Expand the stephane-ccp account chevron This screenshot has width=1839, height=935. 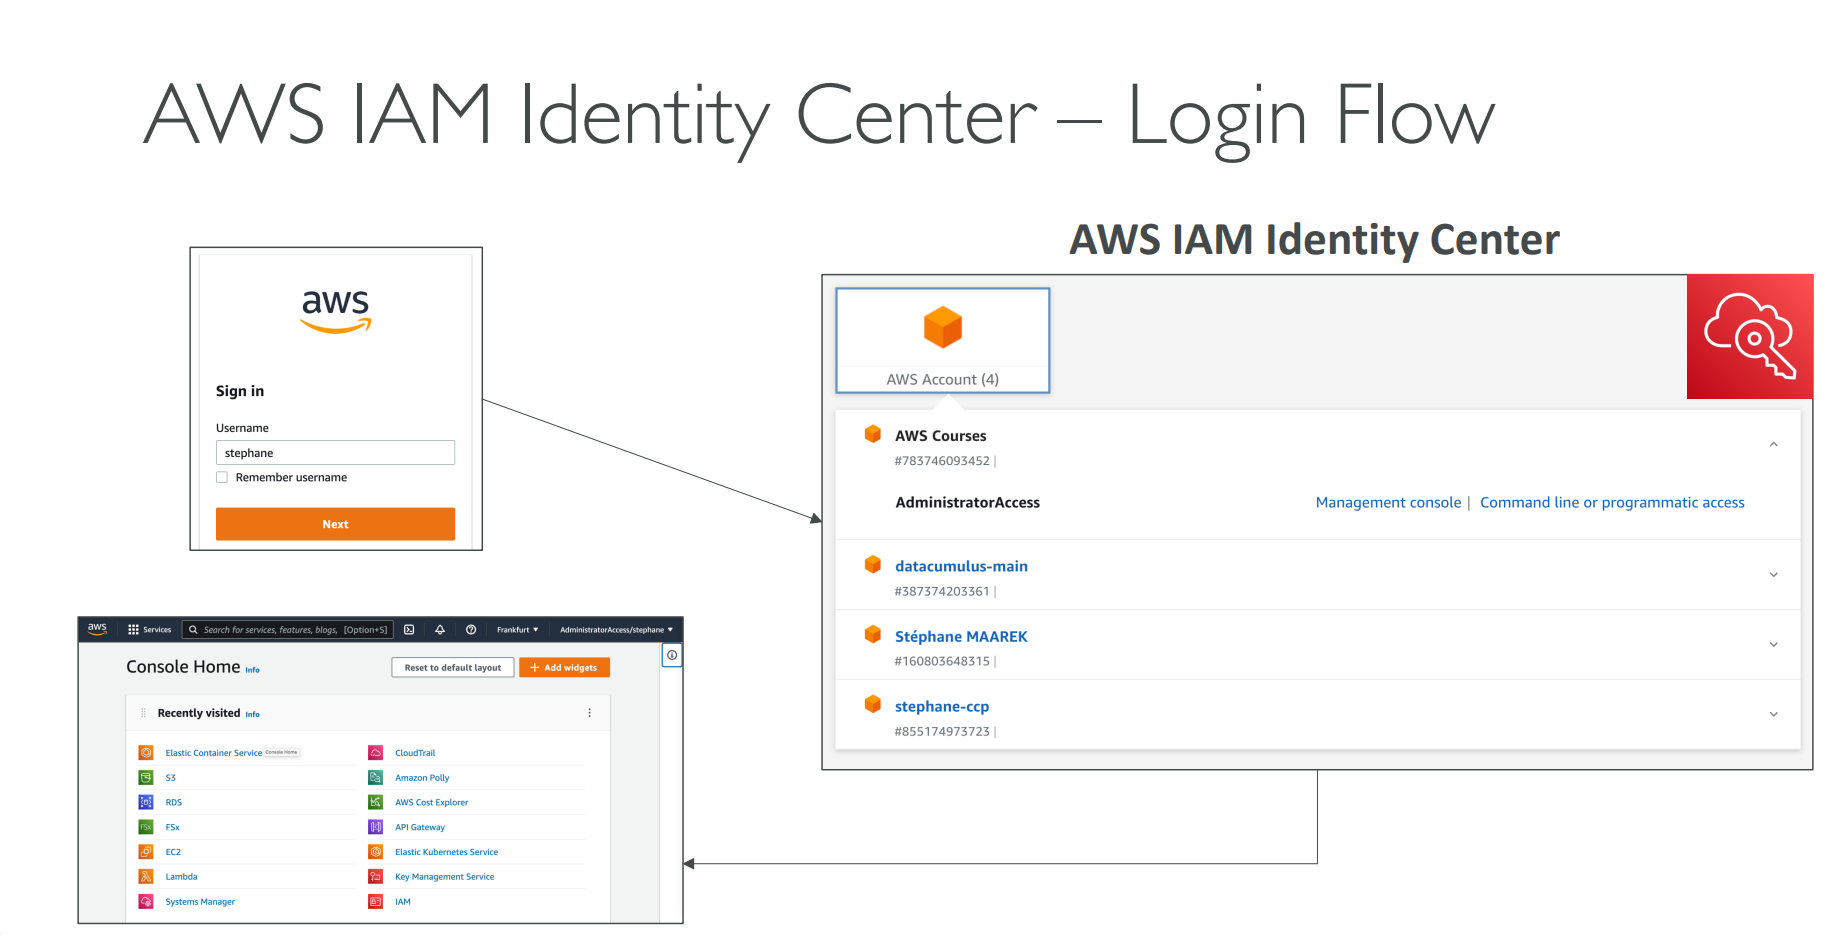pos(1774,715)
